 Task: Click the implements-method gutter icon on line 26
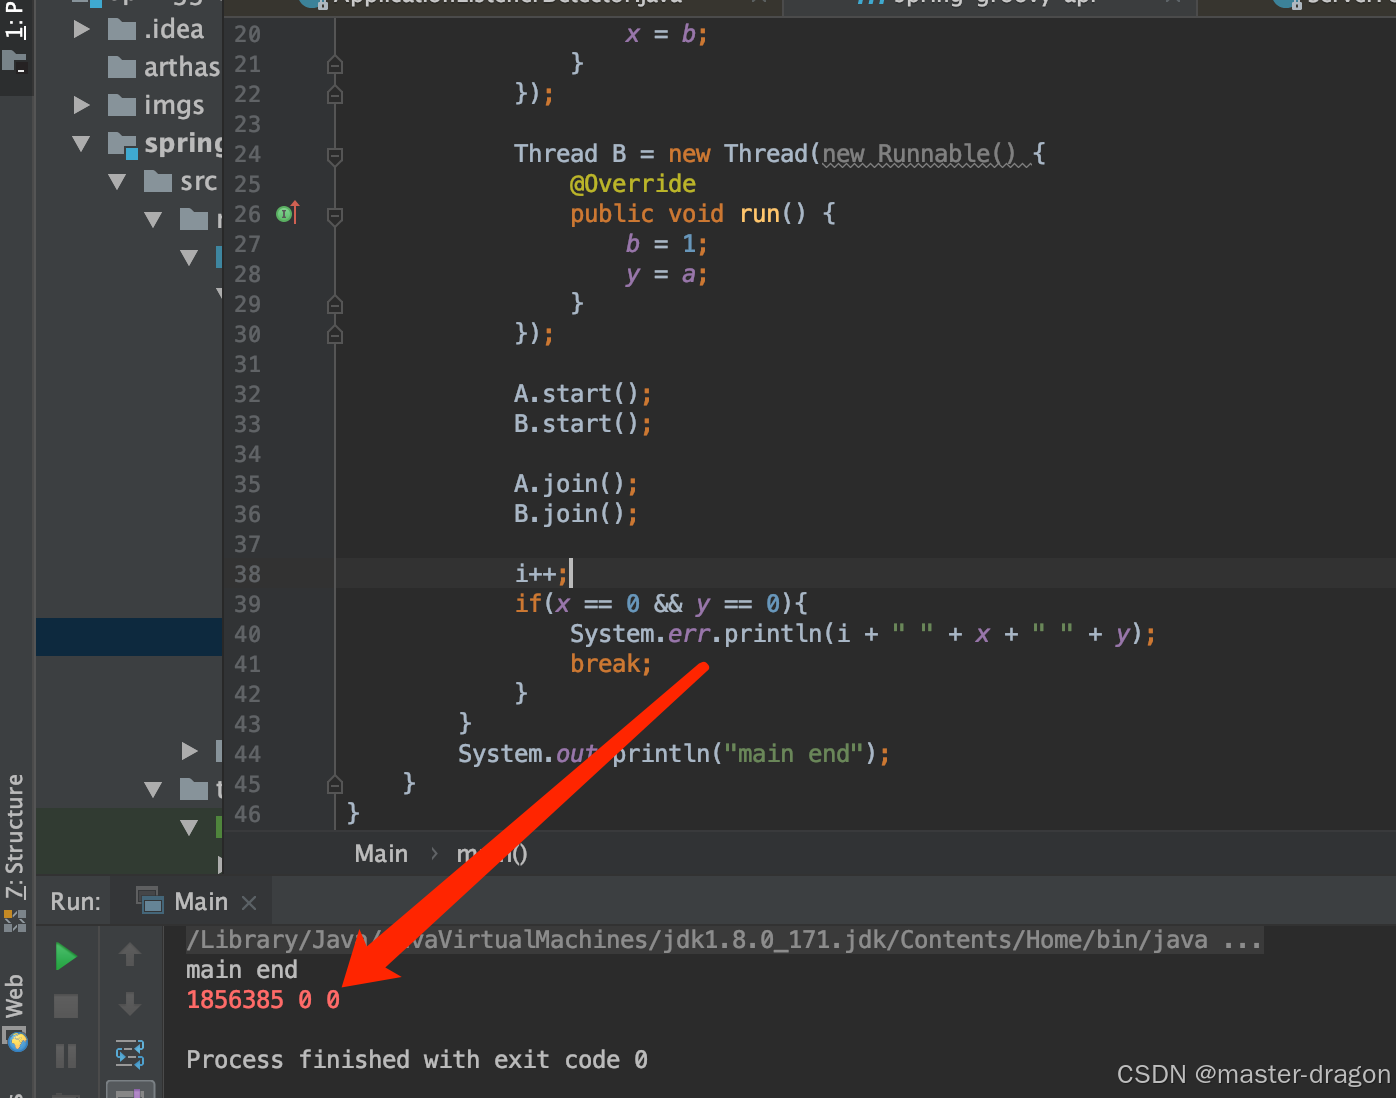click(287, 213)
